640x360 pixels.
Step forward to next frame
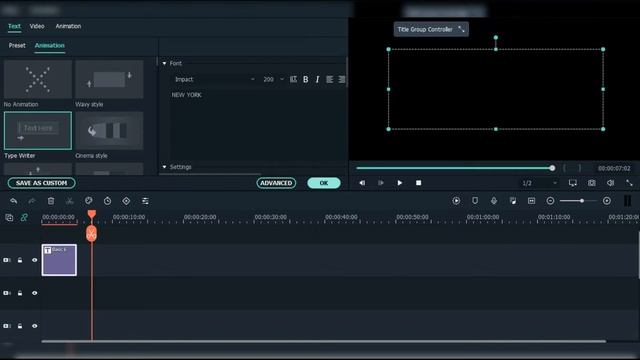coord(381,183)
